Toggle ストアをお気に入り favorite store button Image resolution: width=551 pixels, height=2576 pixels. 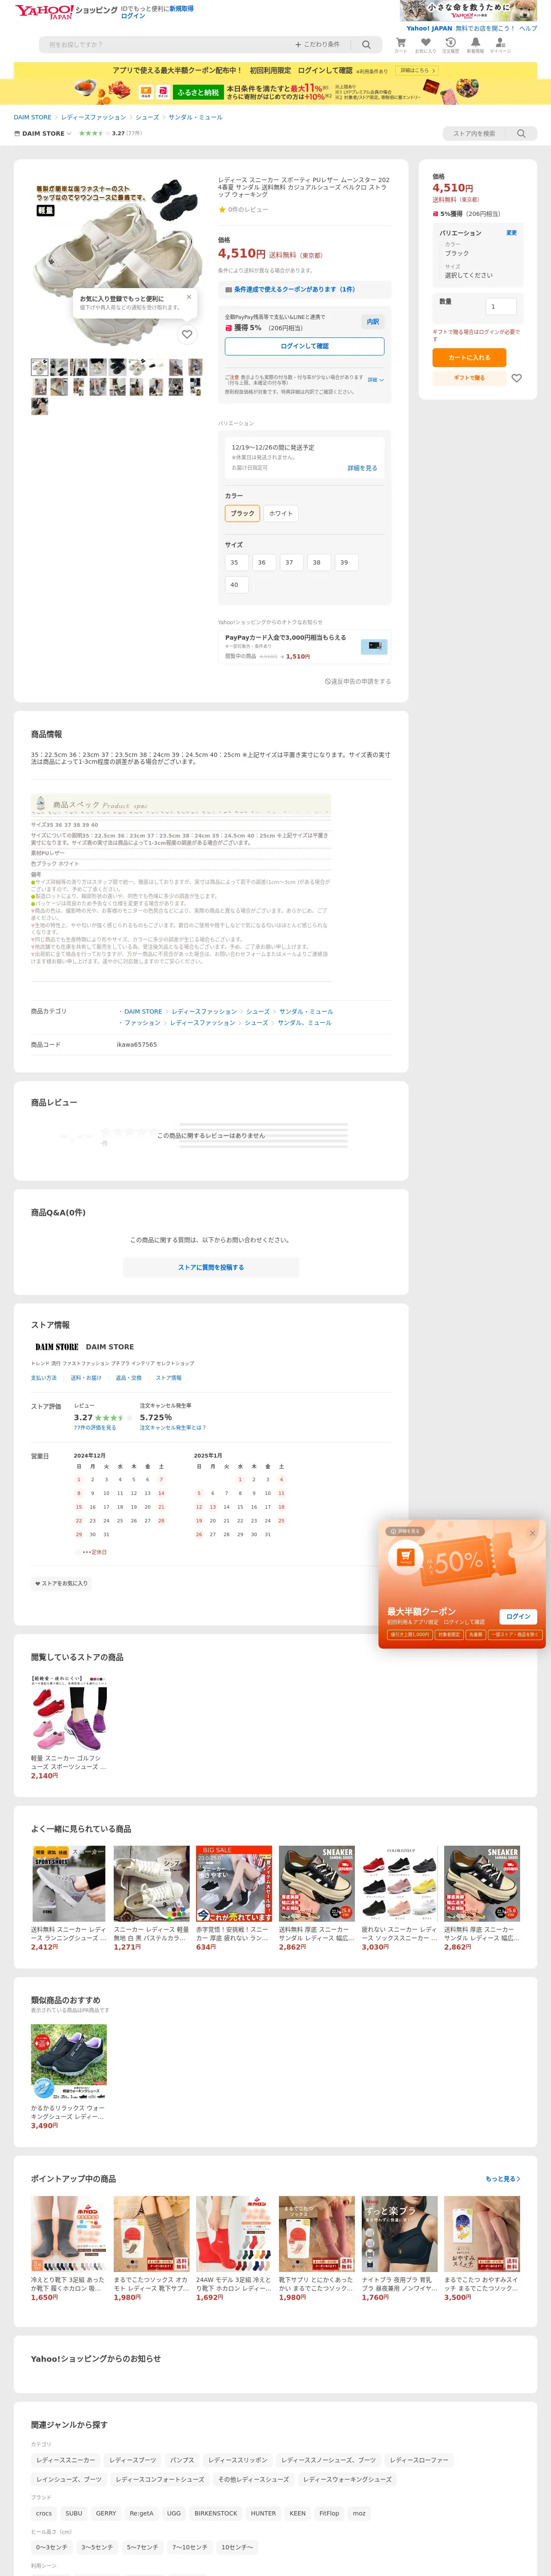[61, 1583]
